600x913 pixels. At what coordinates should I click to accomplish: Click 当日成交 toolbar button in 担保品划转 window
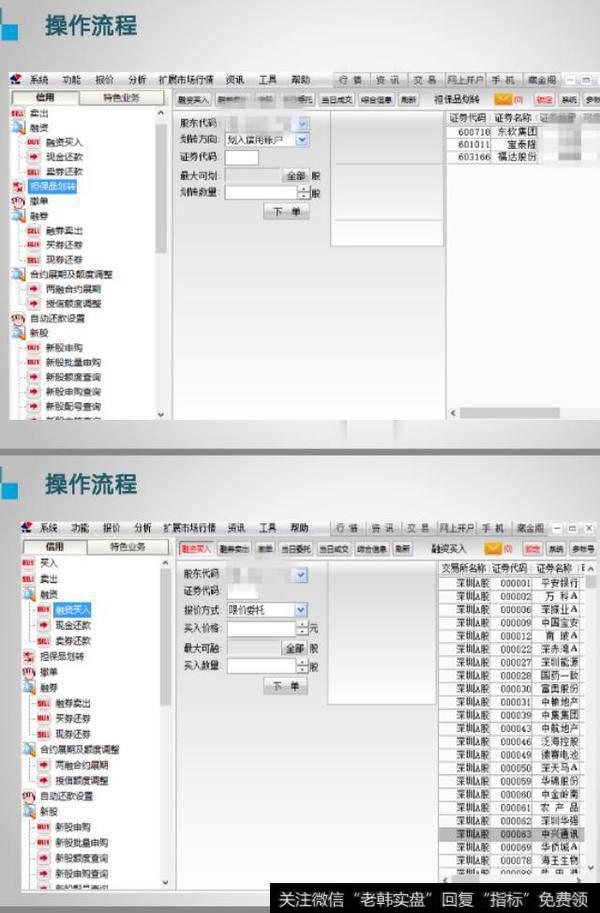coord(337,100)
